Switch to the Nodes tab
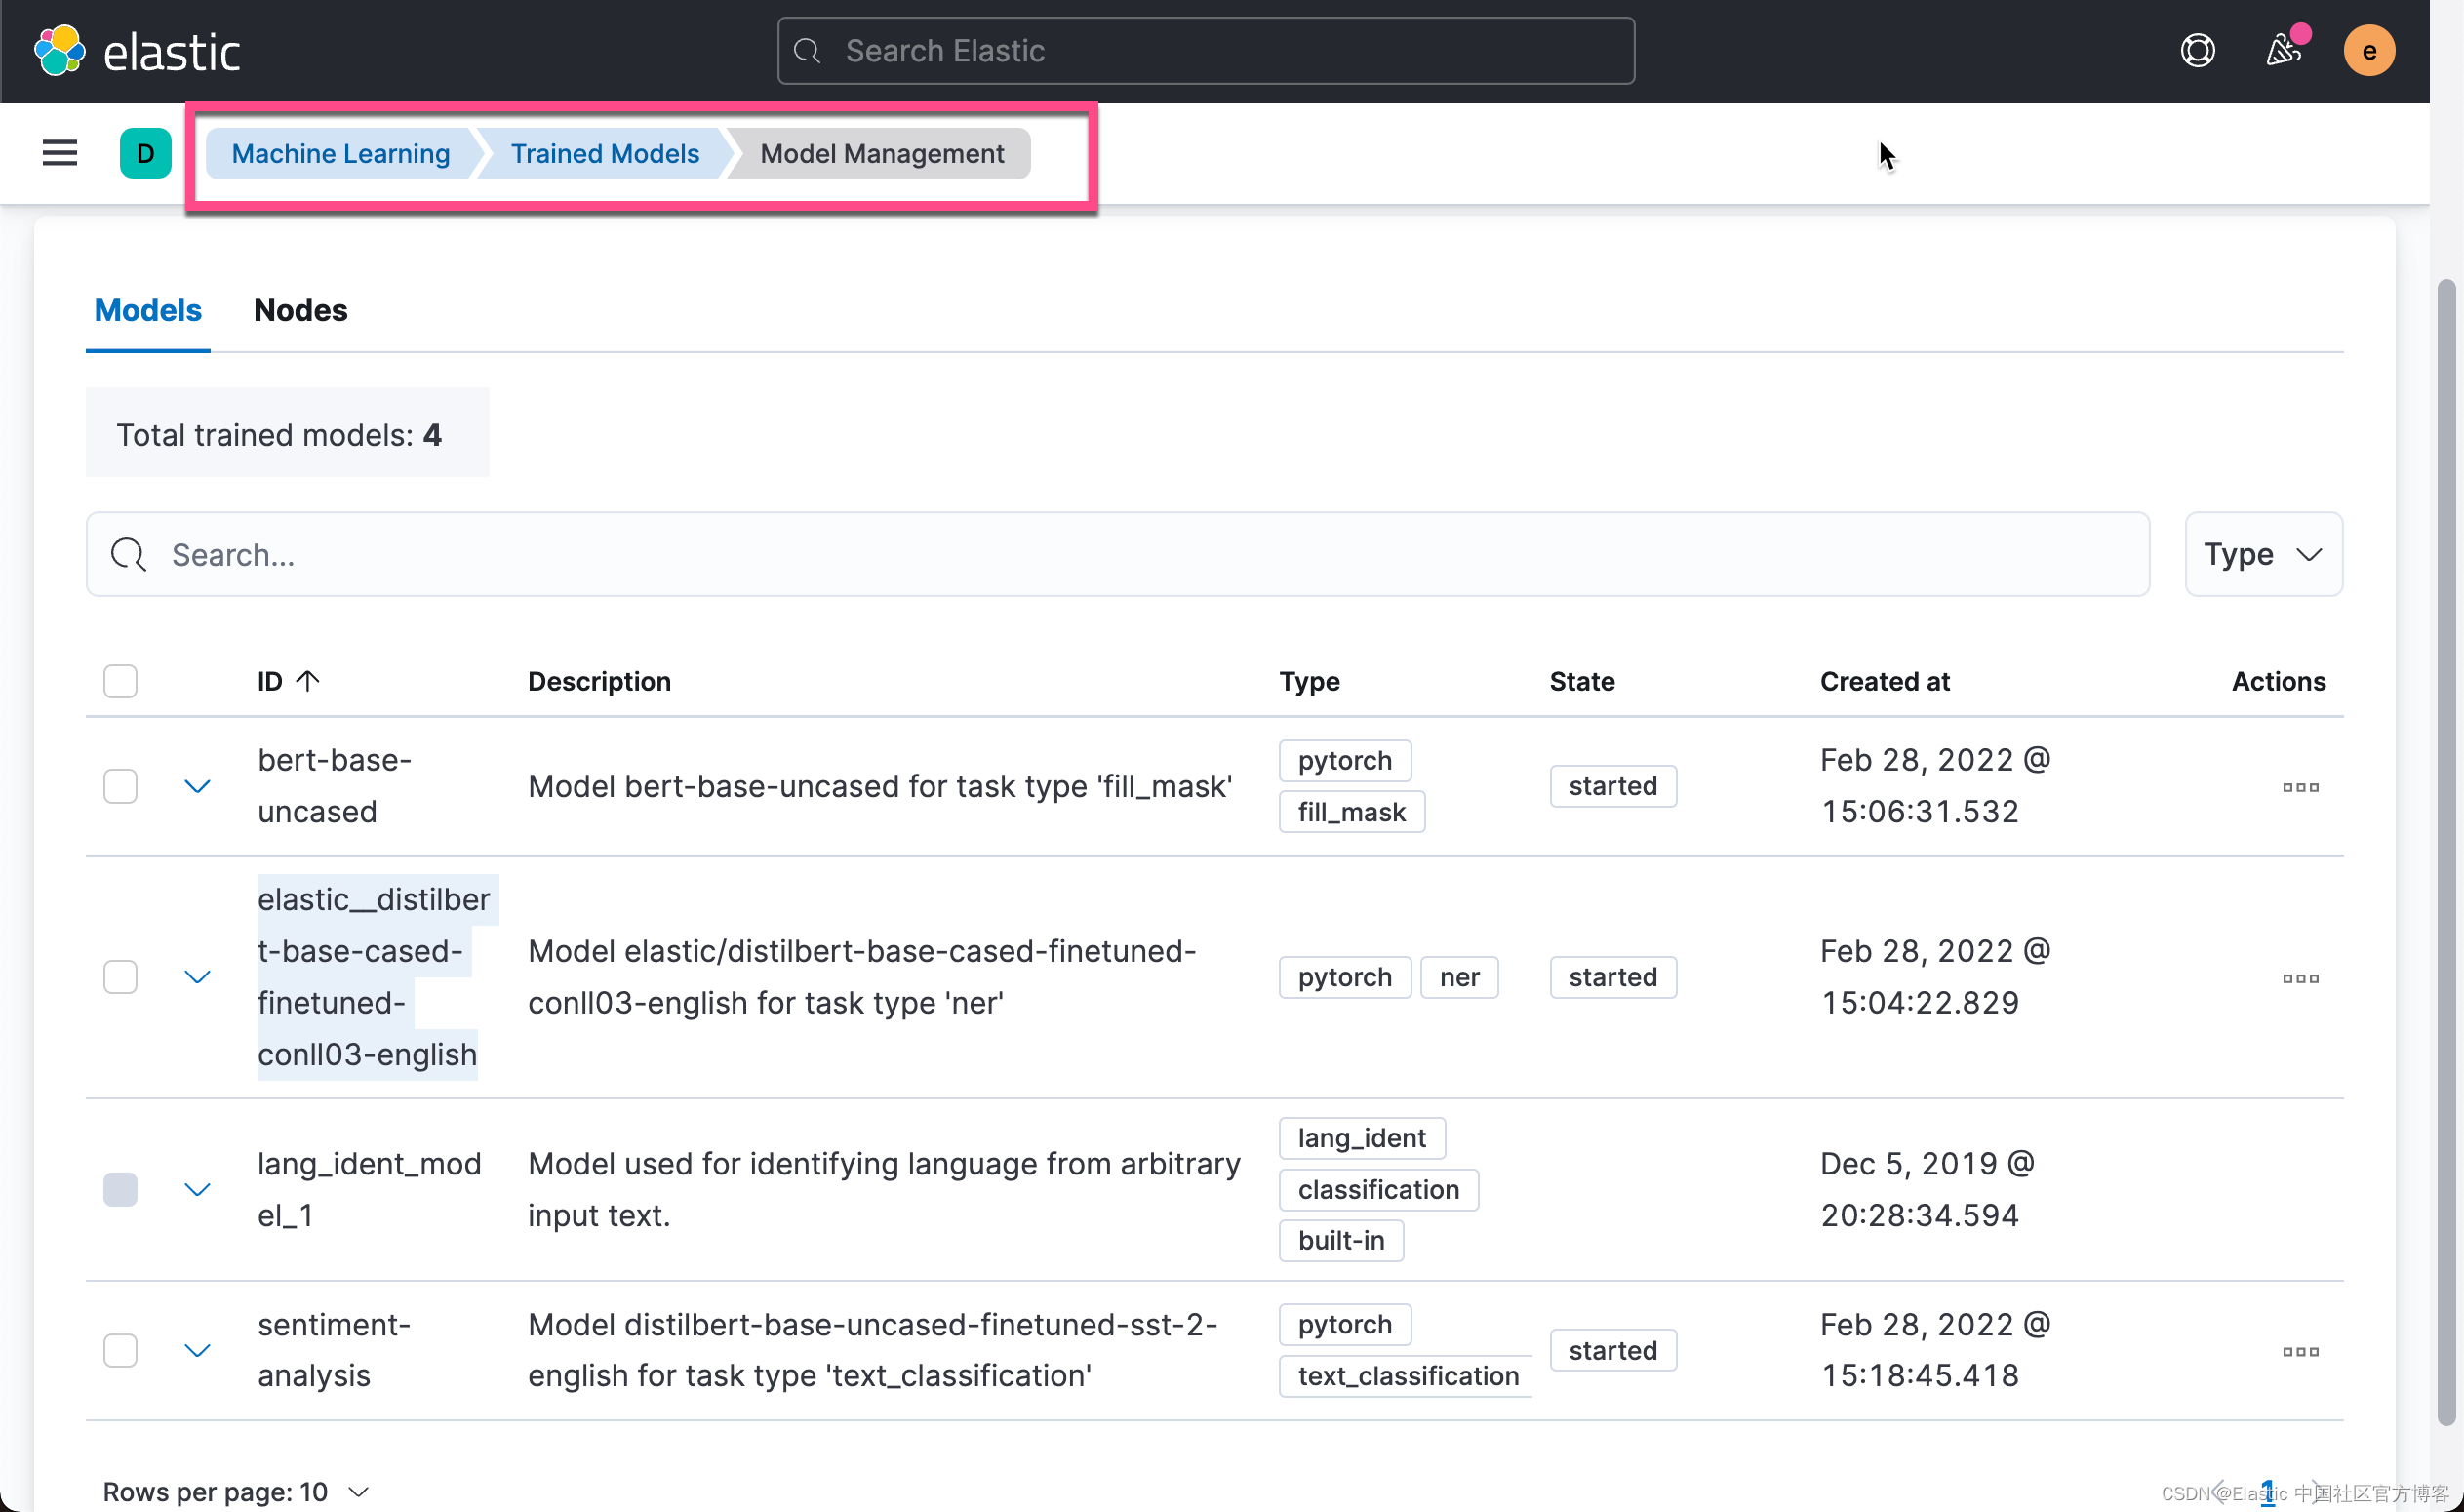This screenshot has width=2464, height=1512. pyautogui.click(x=300, y=310)
